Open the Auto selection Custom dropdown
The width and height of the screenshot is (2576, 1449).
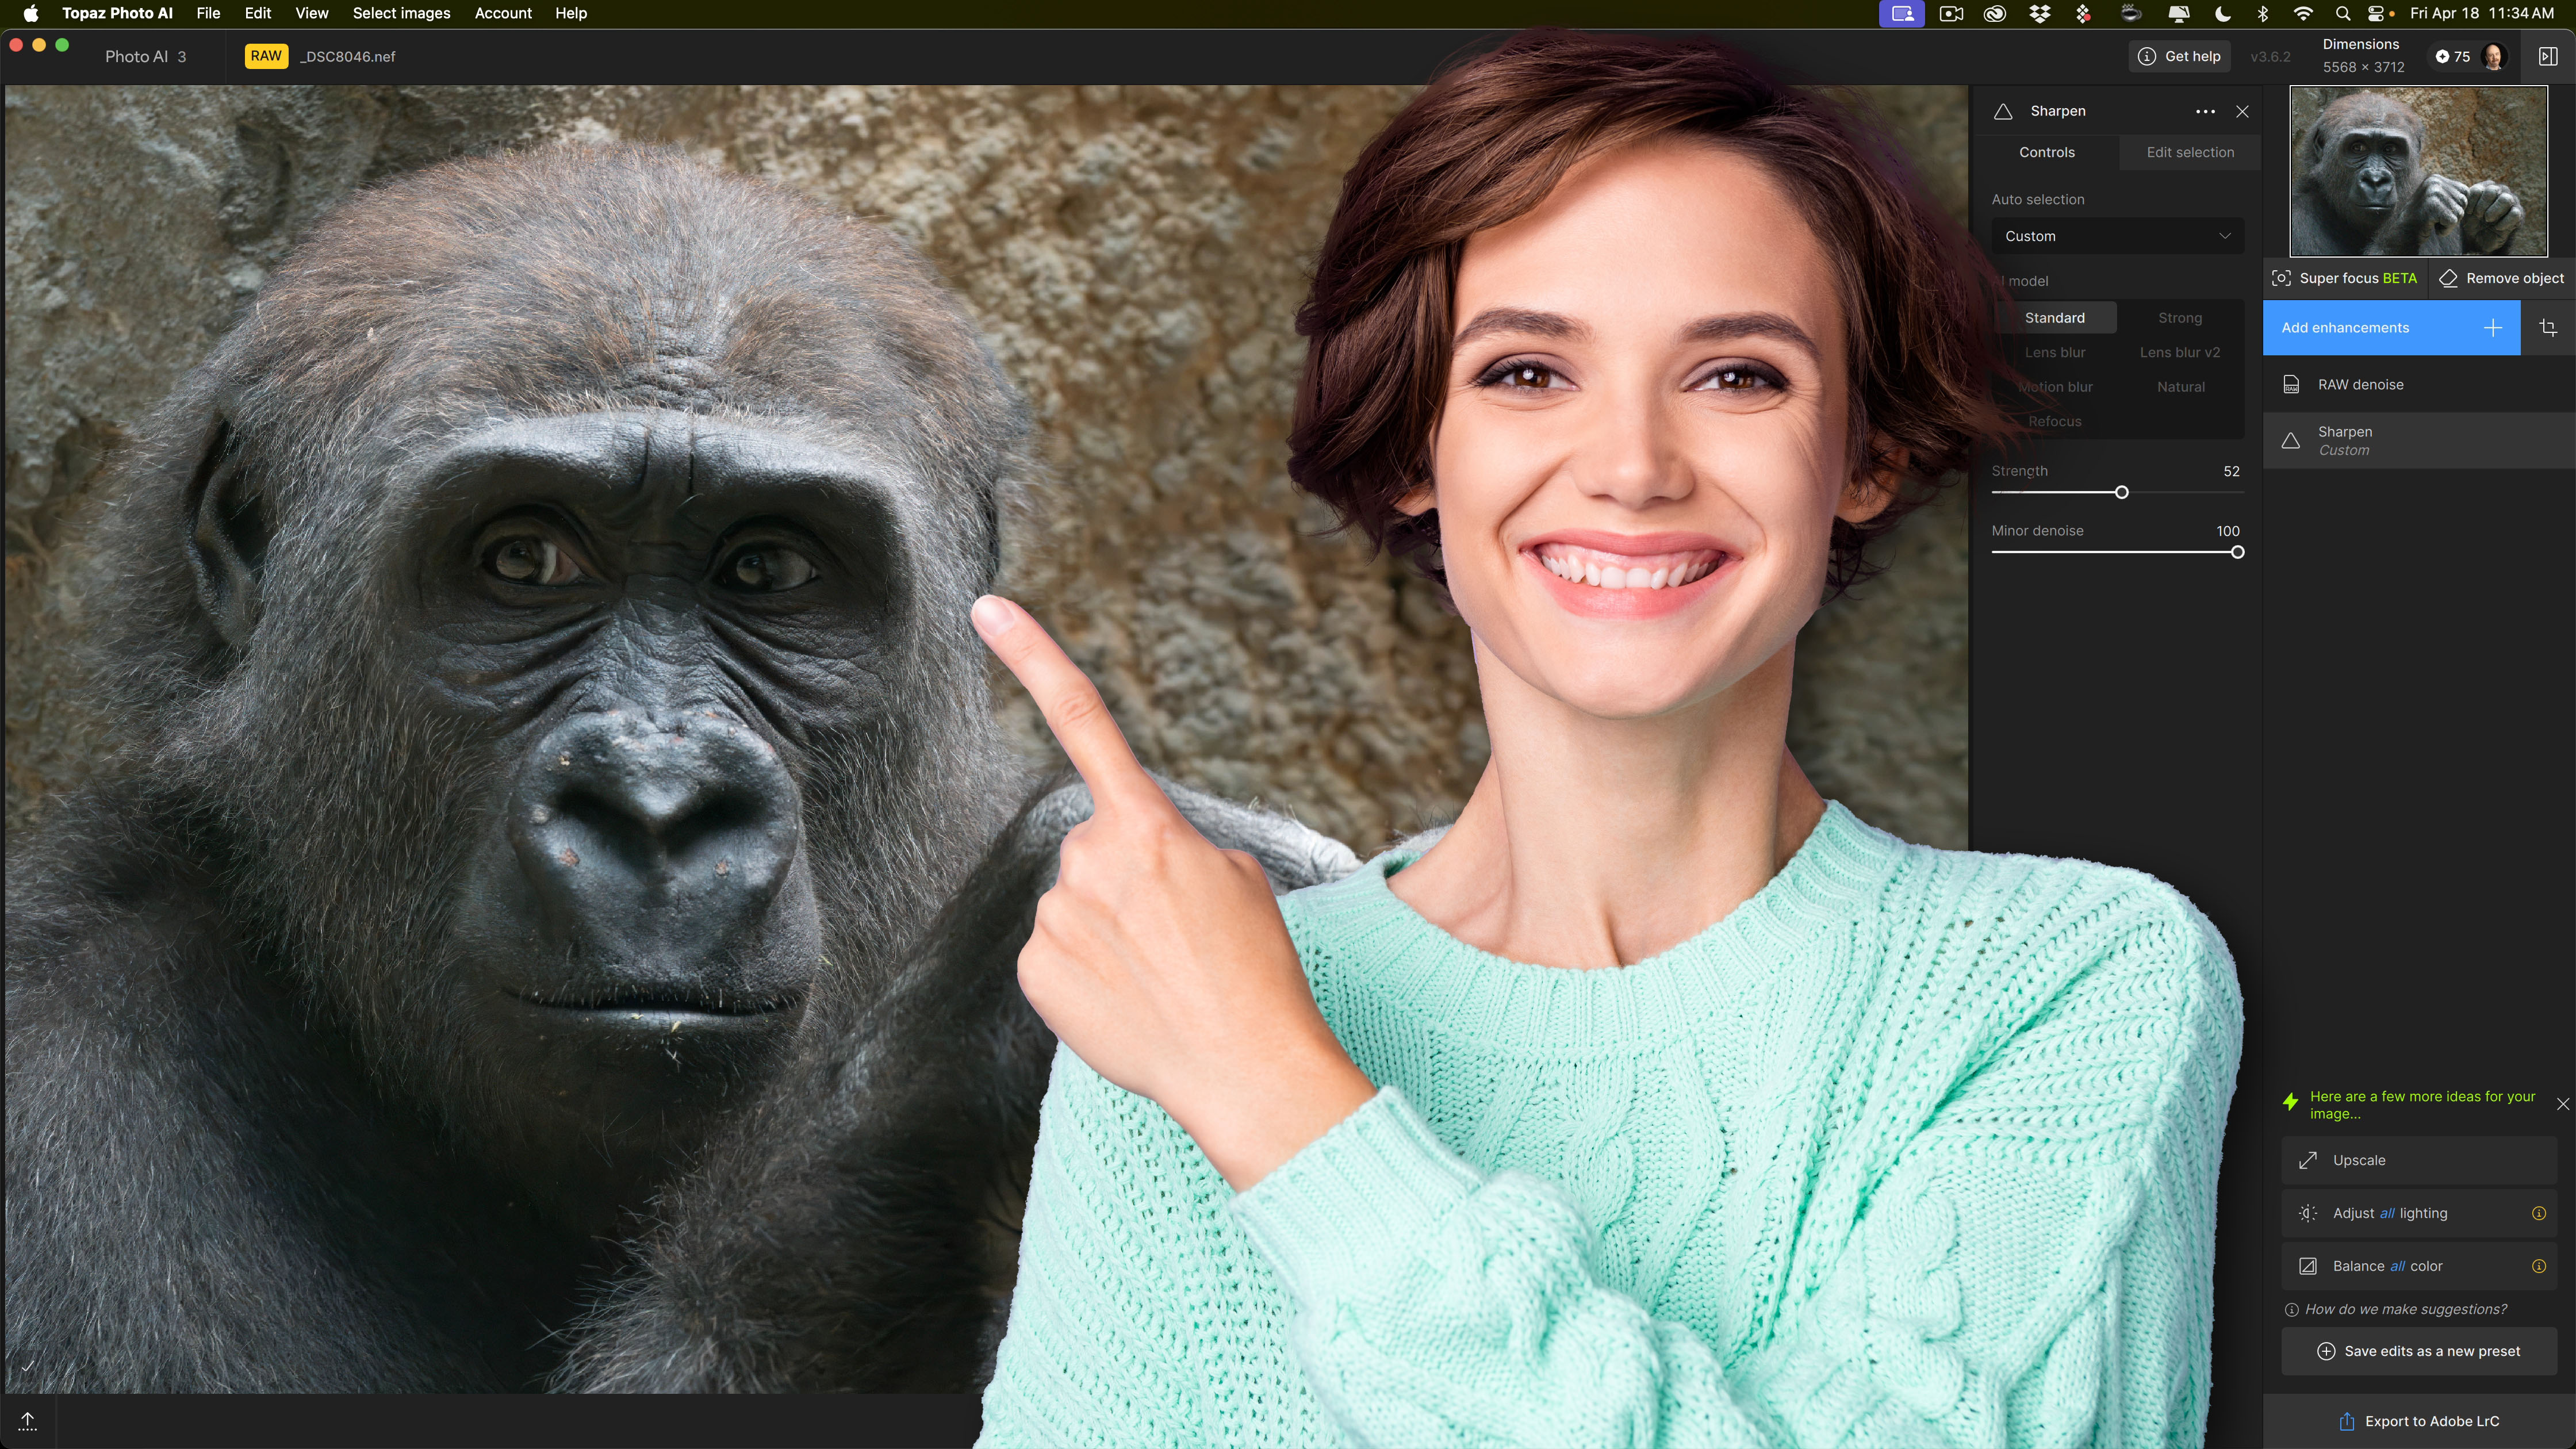pos(2117,236)
